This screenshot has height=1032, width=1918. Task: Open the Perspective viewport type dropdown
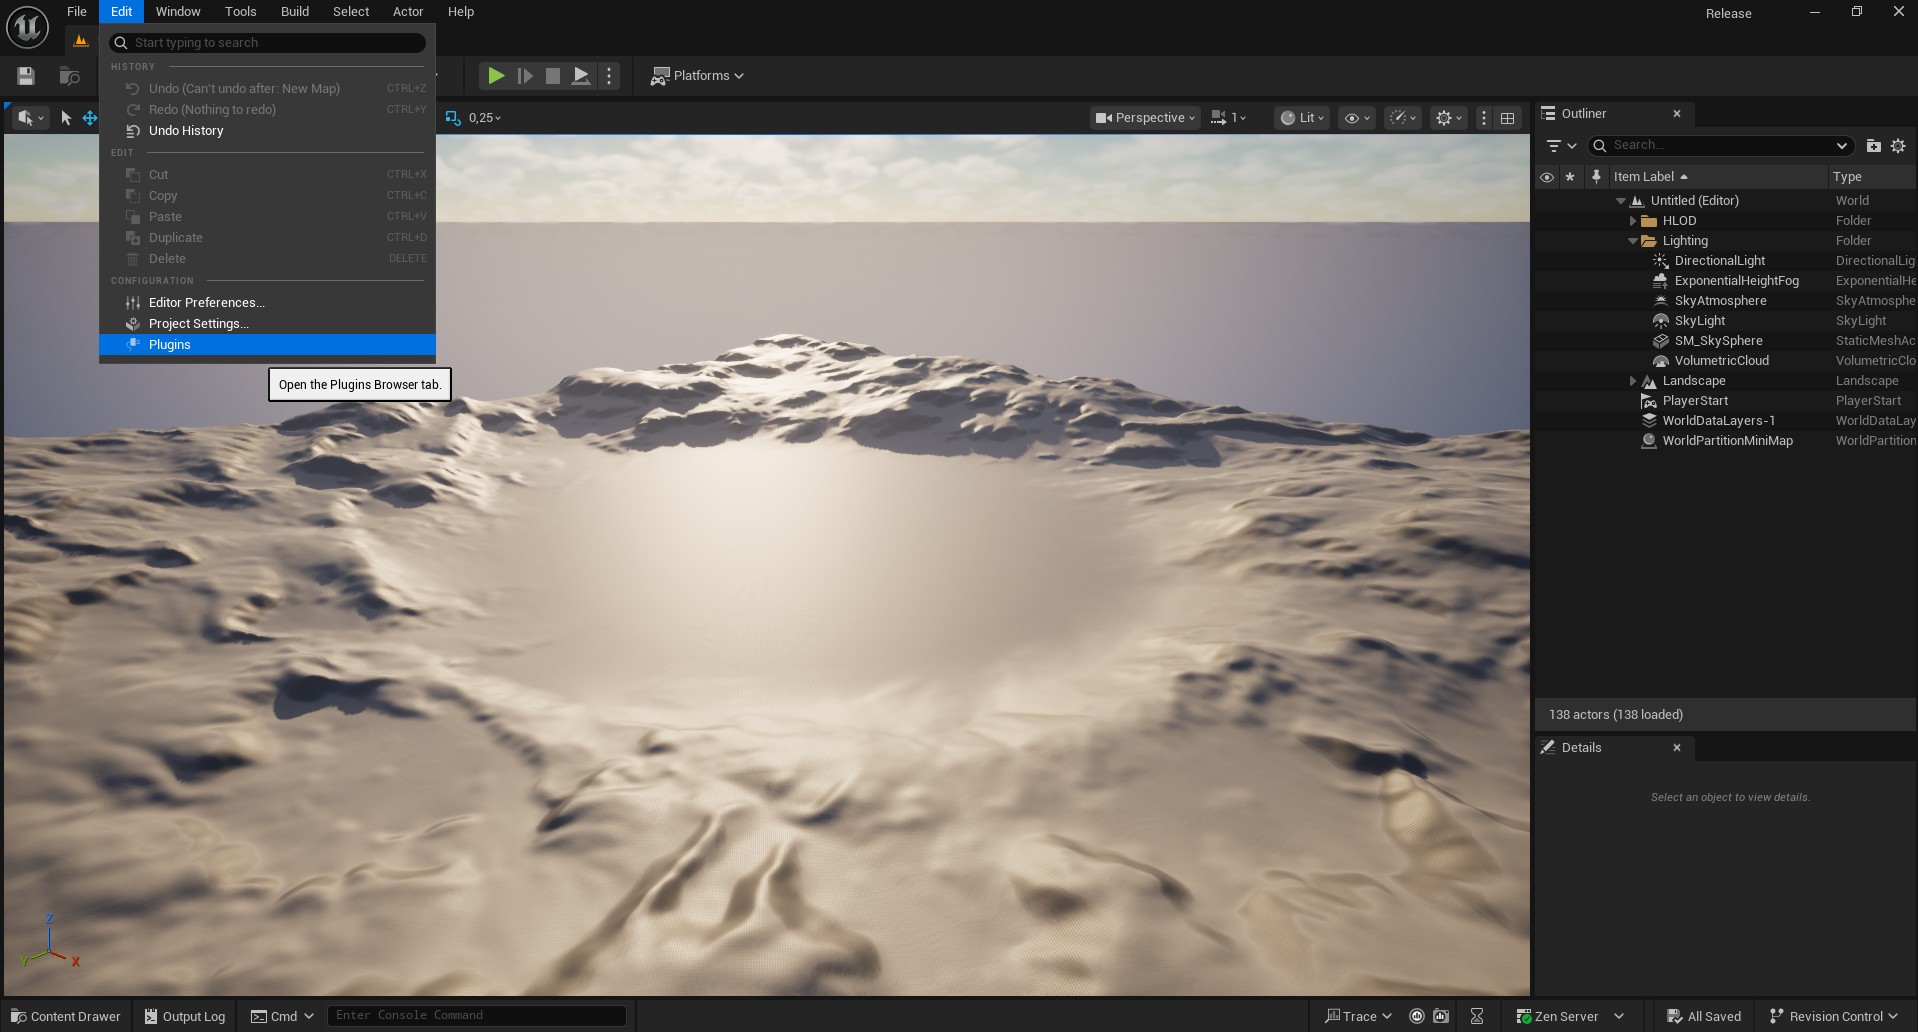click(1145, 118)
